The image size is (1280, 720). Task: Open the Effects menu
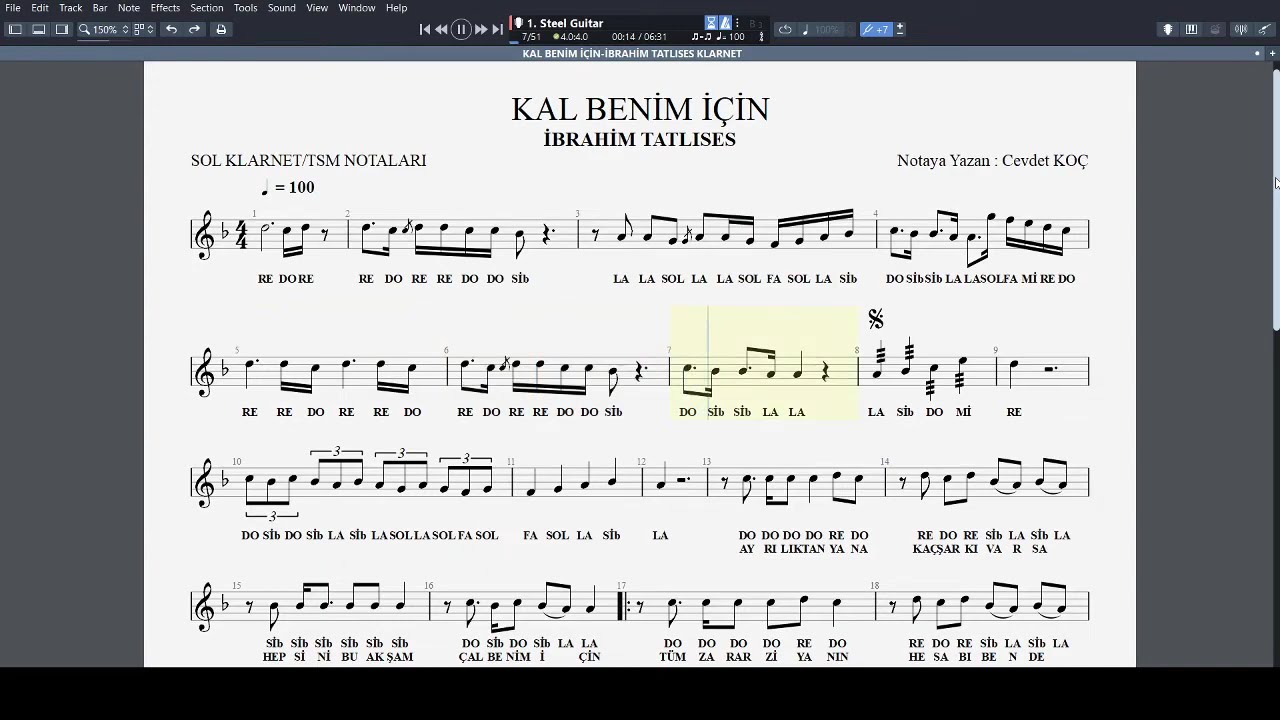pyautogui.click(x=165, y=7)
